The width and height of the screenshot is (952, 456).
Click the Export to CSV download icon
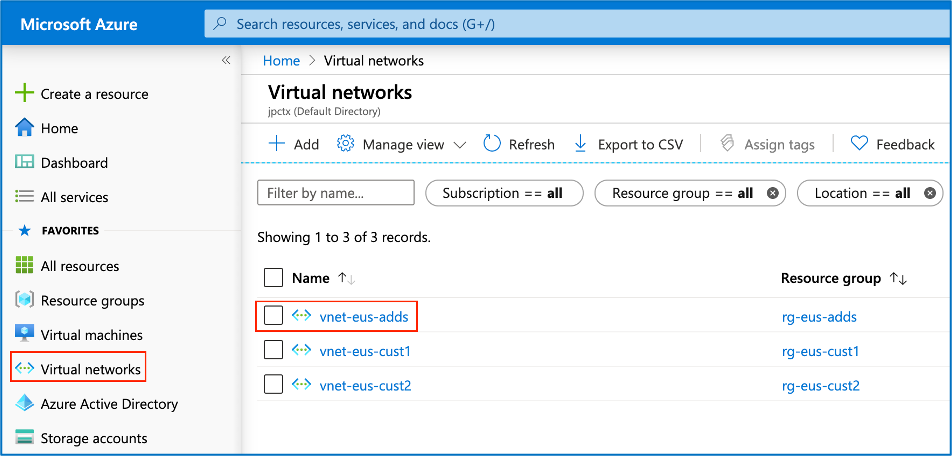pos(581,144)
